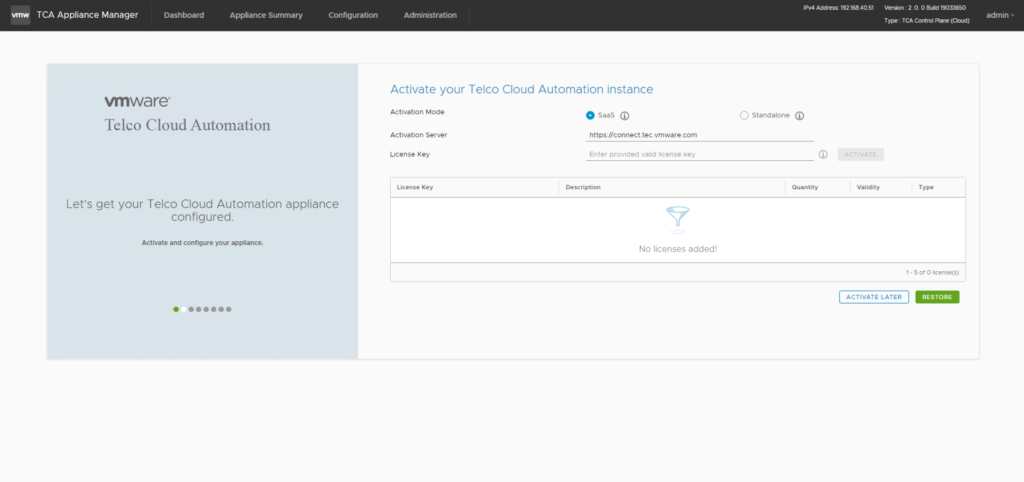Image resolution: width=1024 pixels, height=482 pixels.
Task: Click the info icon next to Standalone
Action: (x=800, y=116)
